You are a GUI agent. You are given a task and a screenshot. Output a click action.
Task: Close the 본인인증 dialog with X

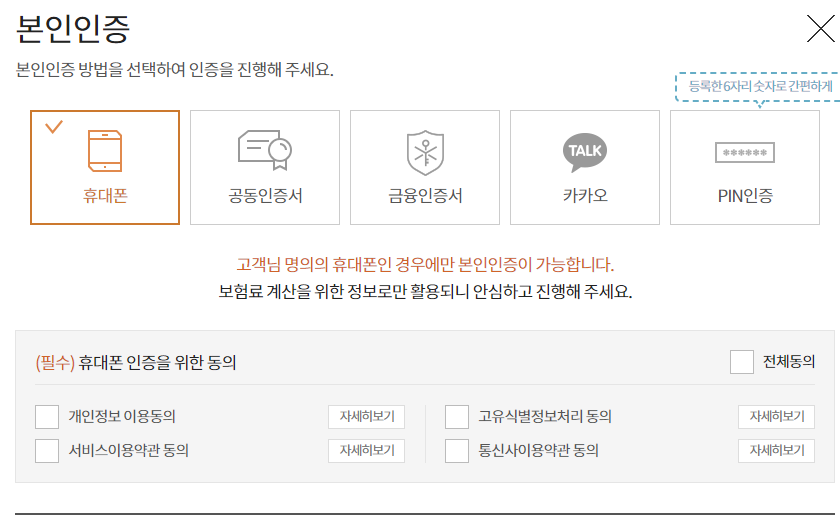821,28
